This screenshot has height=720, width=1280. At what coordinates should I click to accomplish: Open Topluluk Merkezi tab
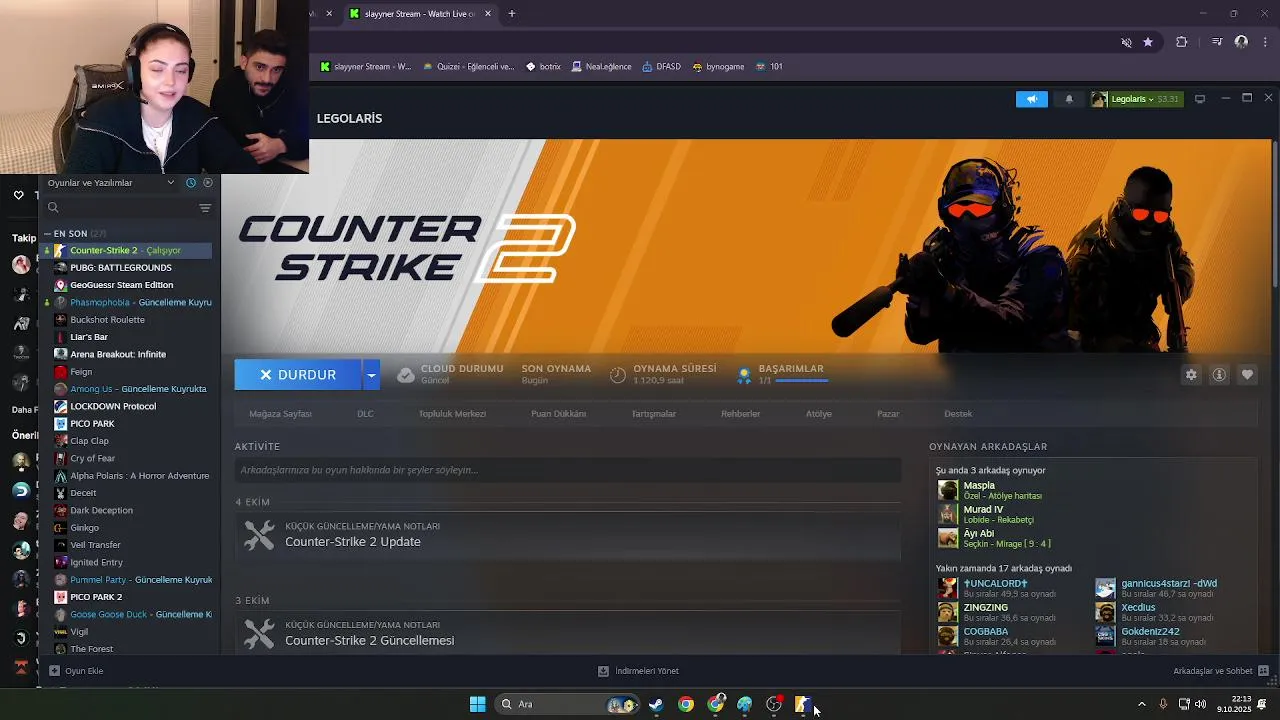tap(452, 414)
